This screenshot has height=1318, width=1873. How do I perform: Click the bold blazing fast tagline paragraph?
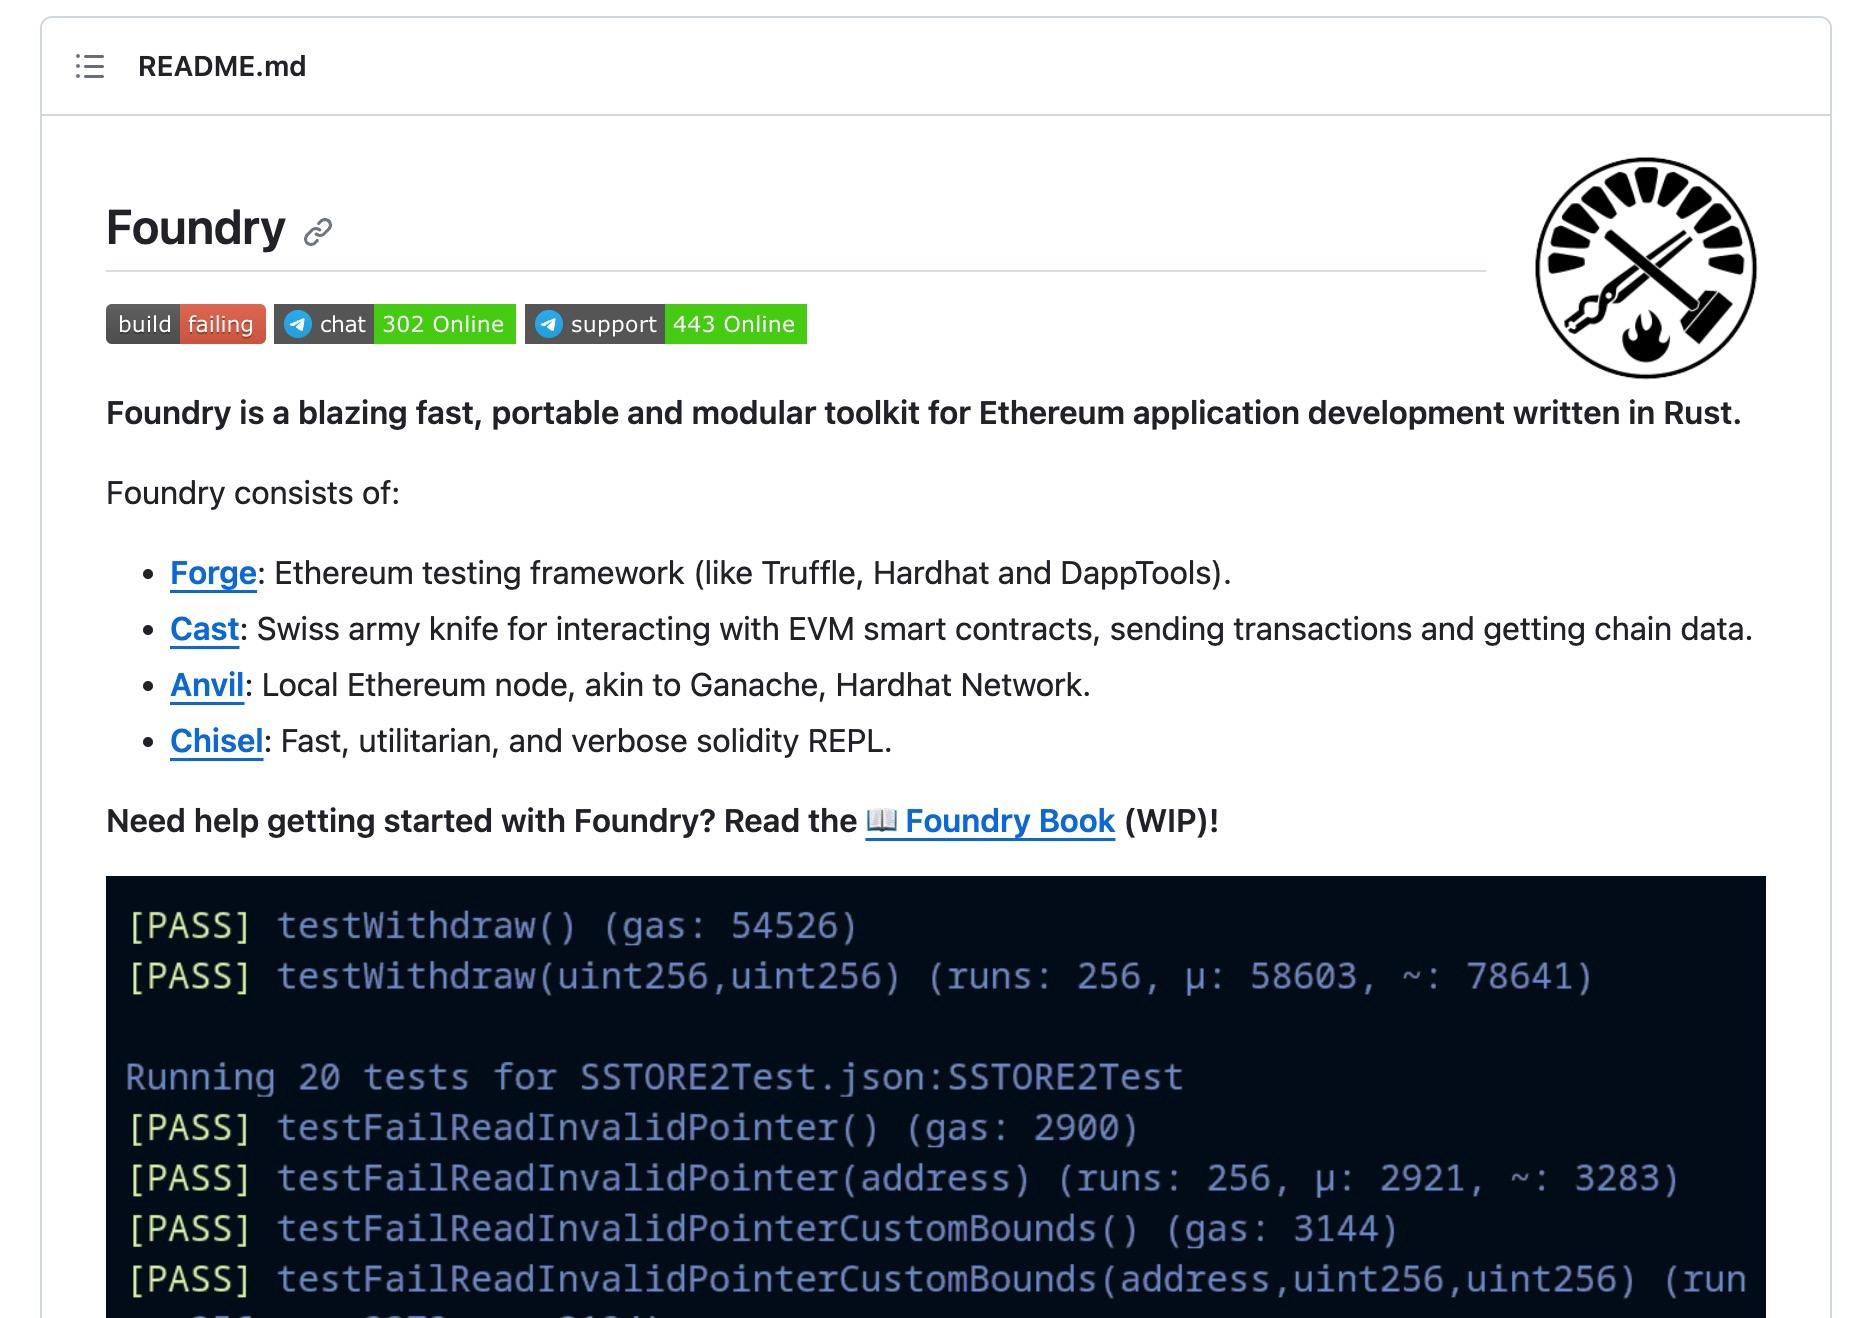[x=923, y=413]
